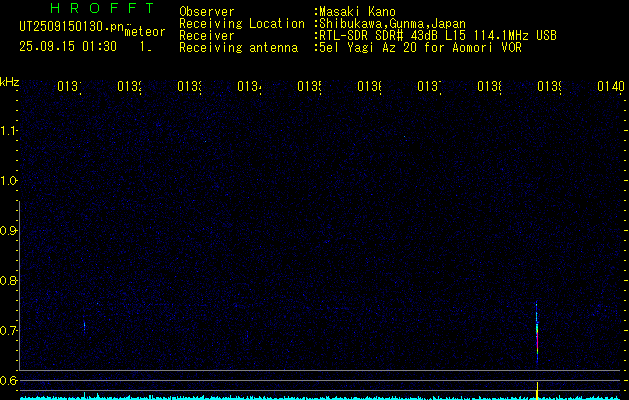Click the 0133 time marker
629x400 pixels.
pyautogui.click(x=189, y=86)
